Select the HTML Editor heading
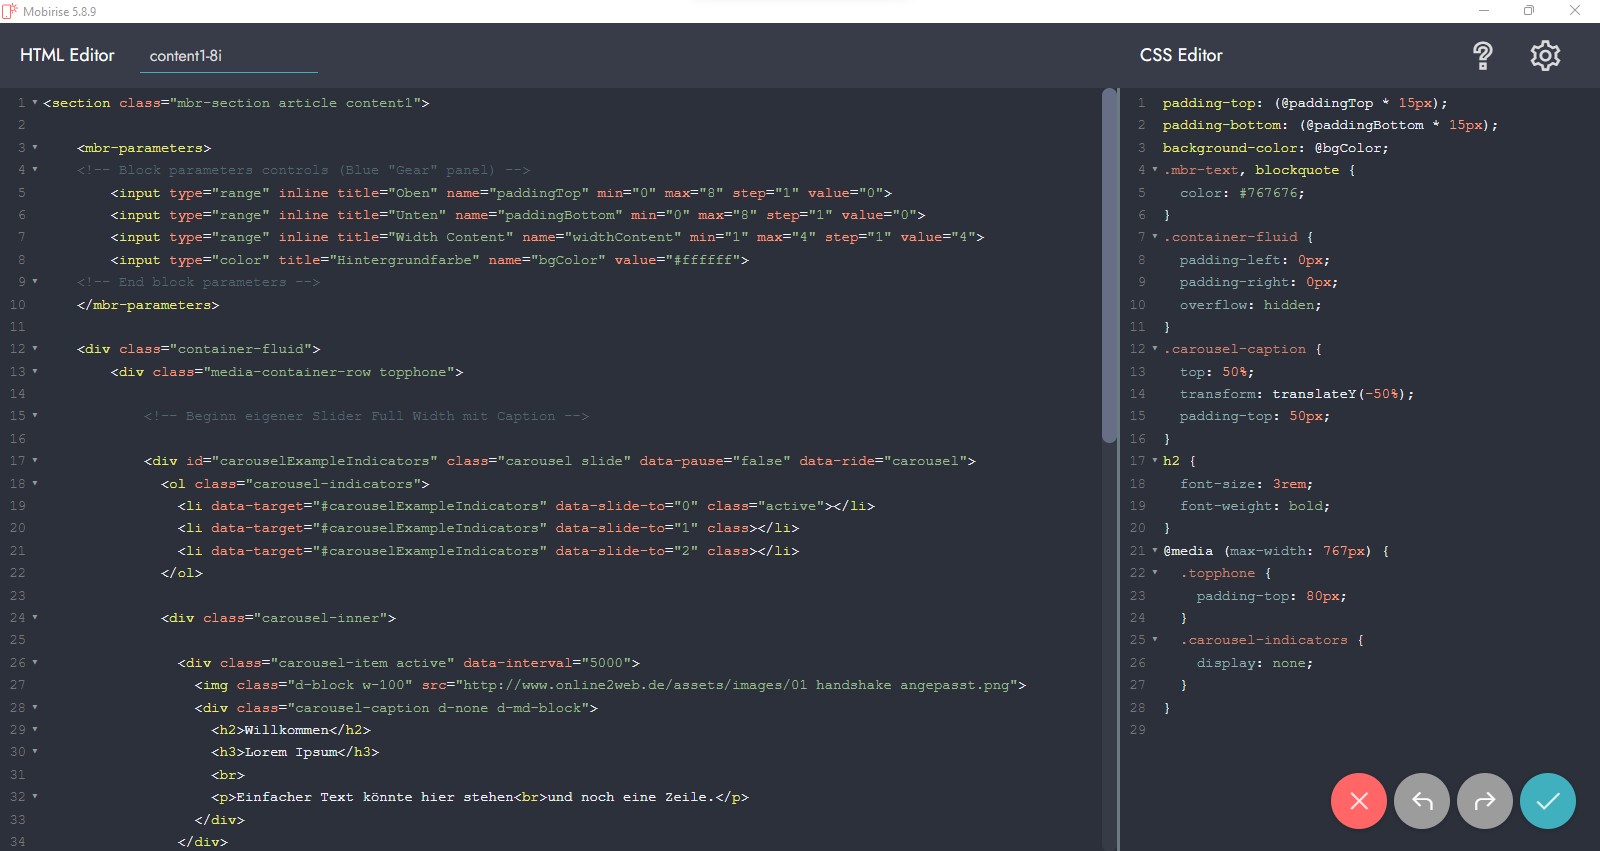 [67, 55]
